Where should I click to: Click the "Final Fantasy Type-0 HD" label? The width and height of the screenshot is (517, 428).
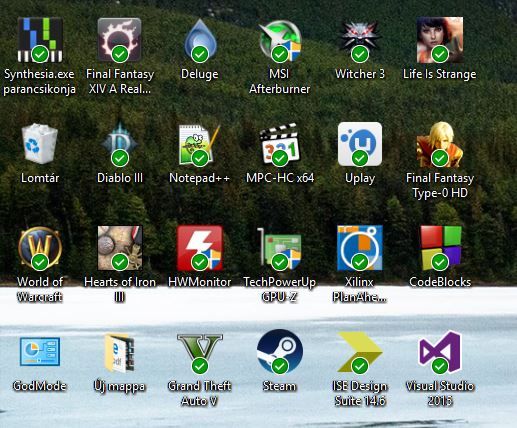(x=440, y=186)
